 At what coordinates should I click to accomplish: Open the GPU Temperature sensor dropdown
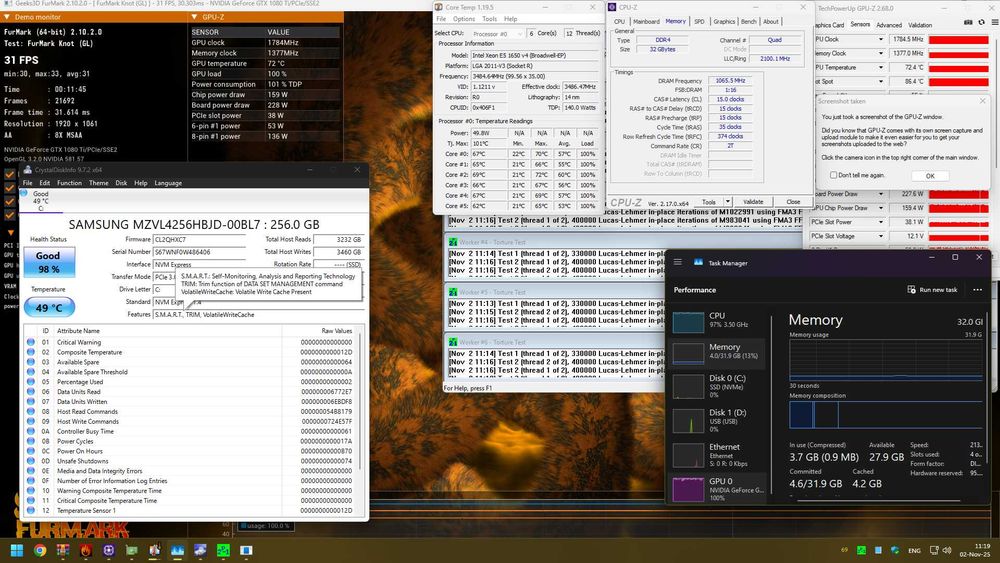[881, 68]
